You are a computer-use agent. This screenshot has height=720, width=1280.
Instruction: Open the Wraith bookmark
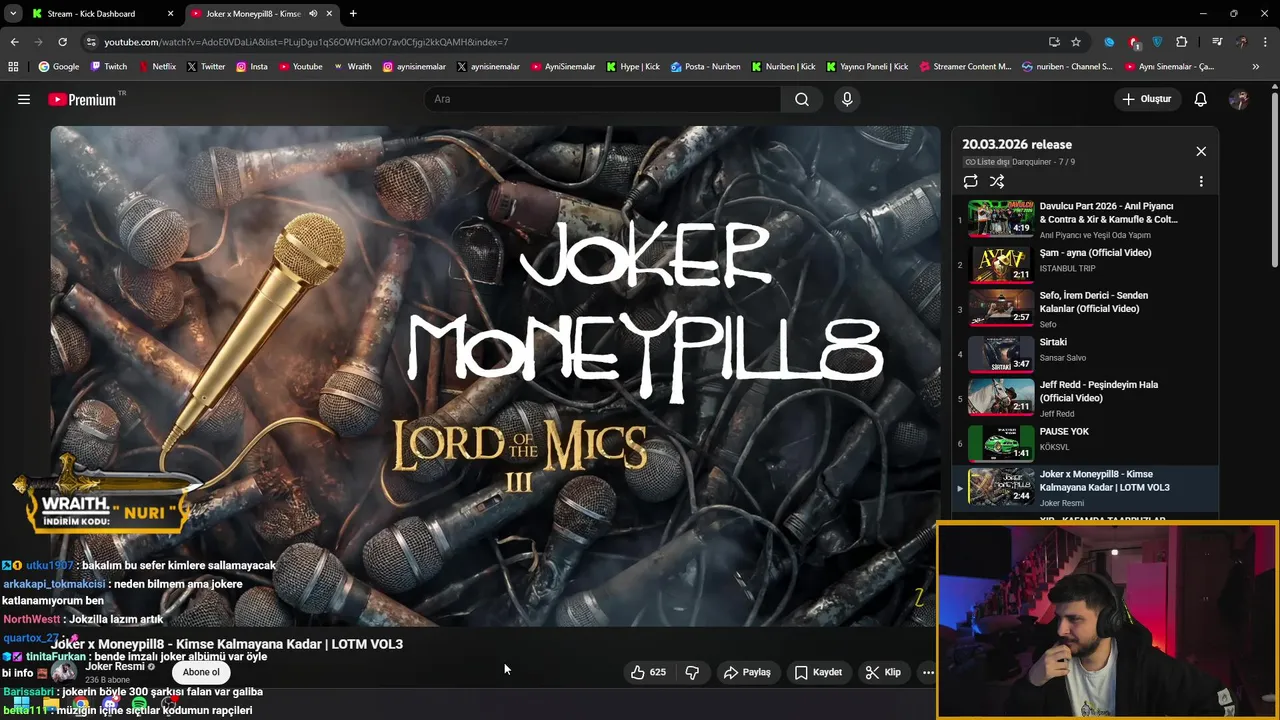point(352,67)
